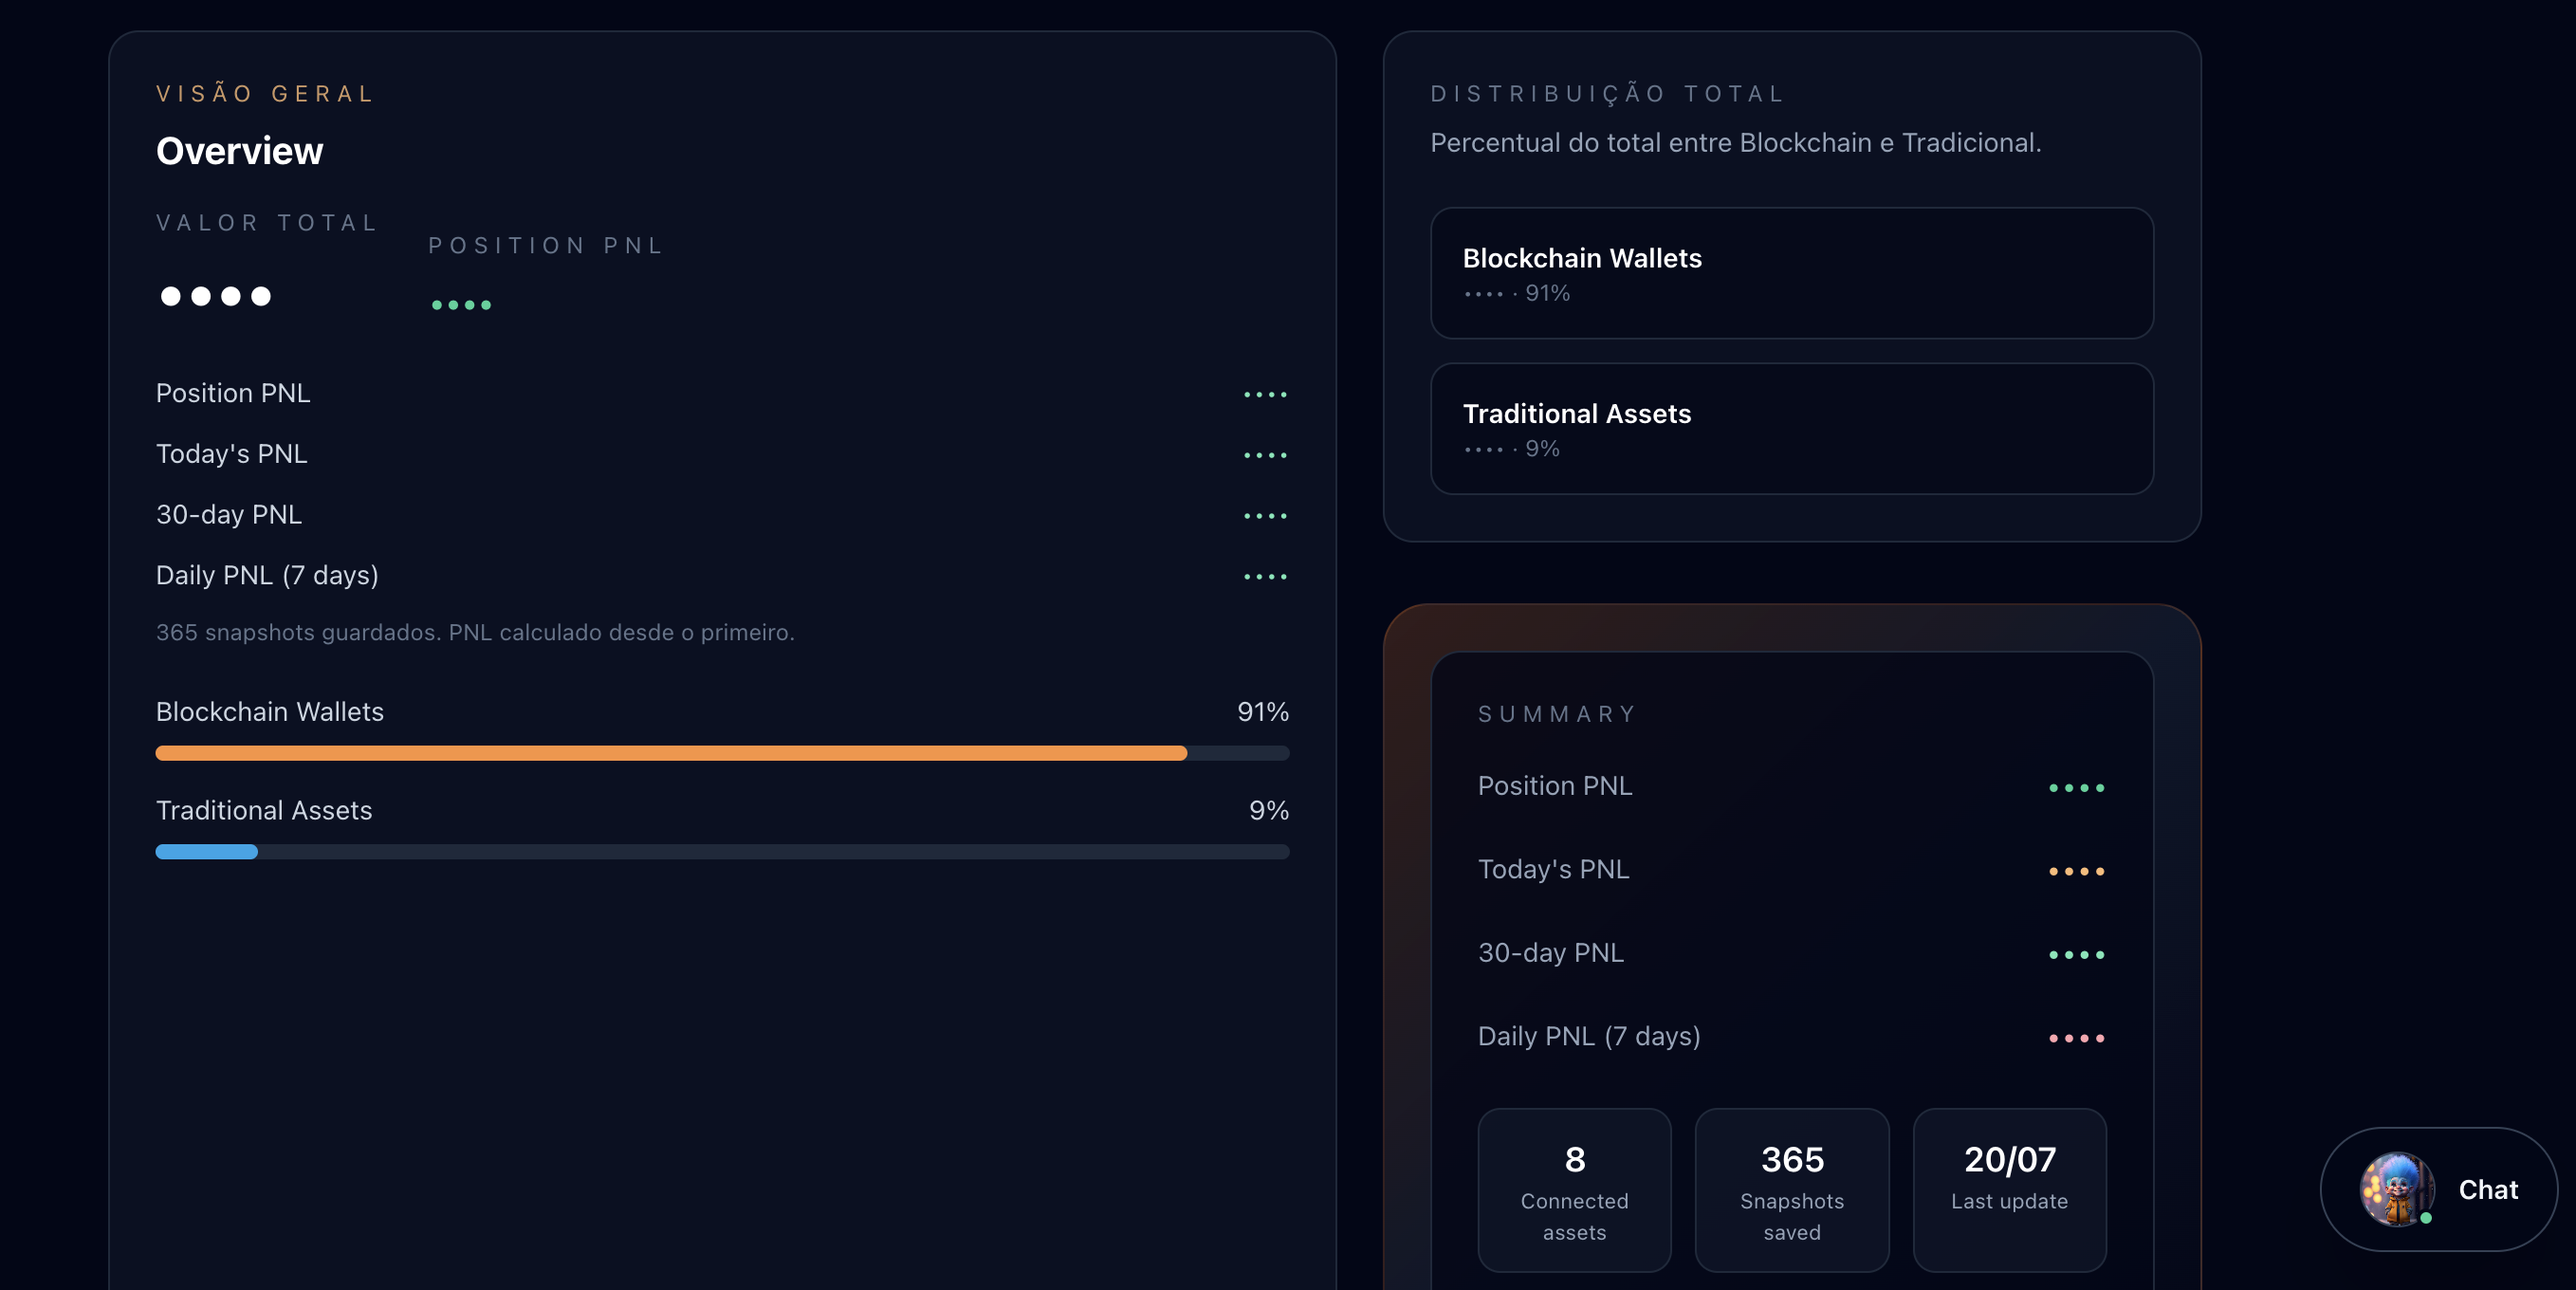Click the 91% label above orange bar
Viewport: 2576px width, 1290px height.
pos(1263,712)
